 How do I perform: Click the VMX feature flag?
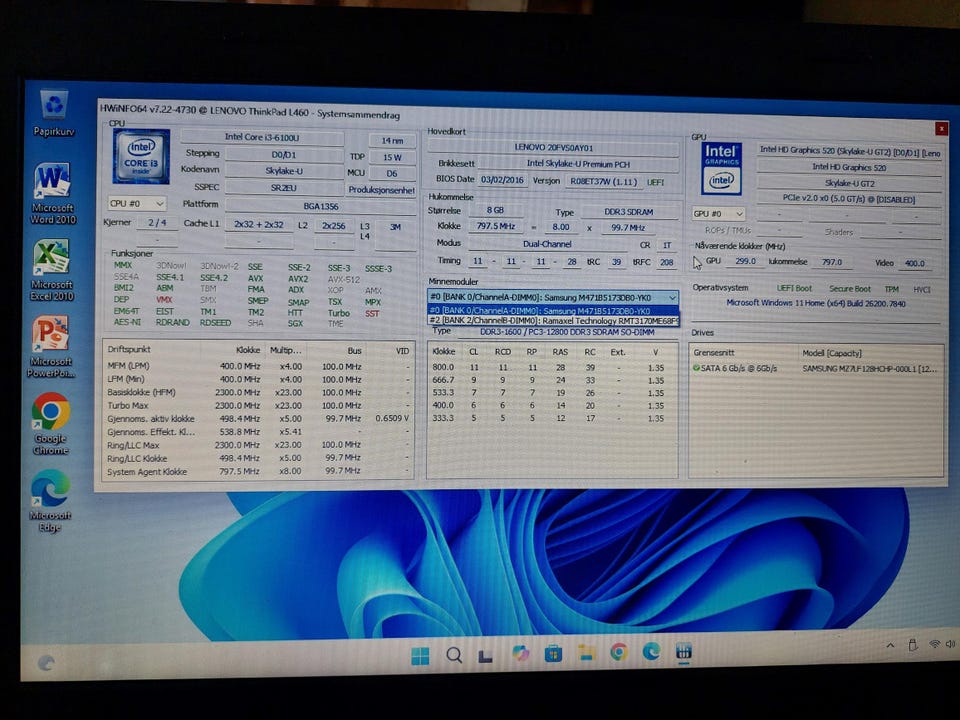(x=163, y=300)
